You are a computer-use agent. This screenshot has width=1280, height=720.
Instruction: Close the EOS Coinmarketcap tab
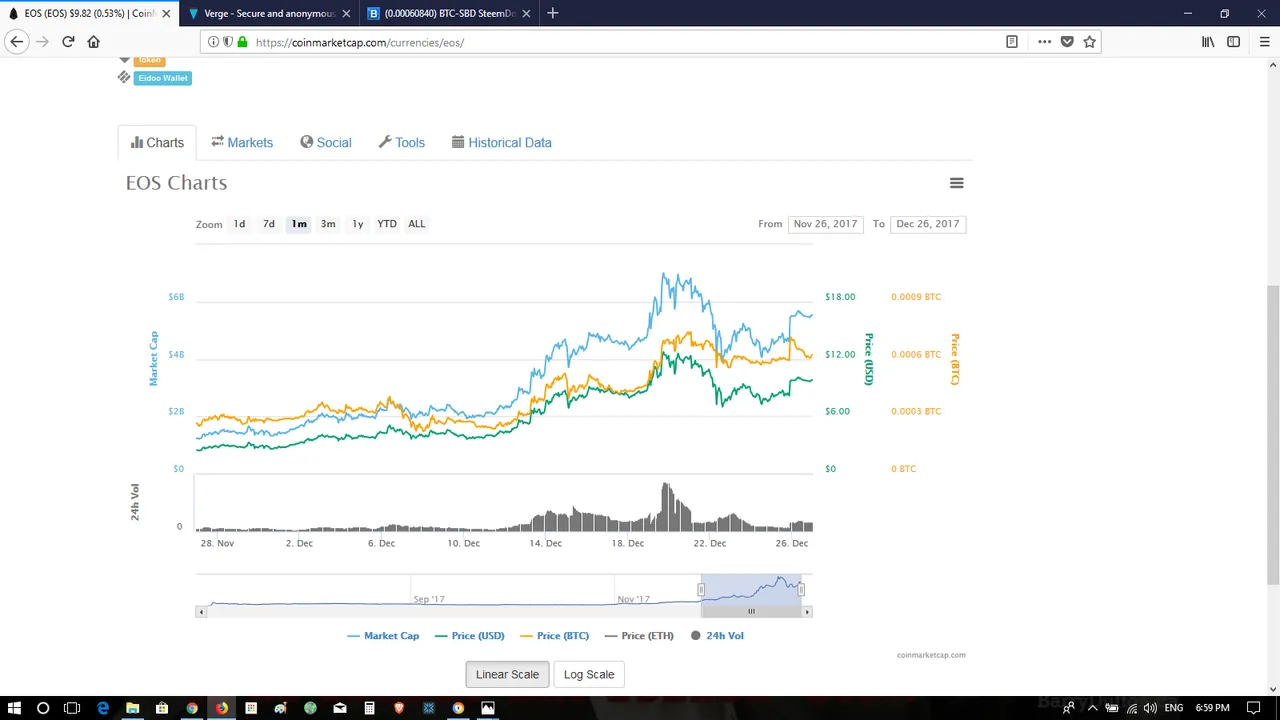(x=166, y=13)
